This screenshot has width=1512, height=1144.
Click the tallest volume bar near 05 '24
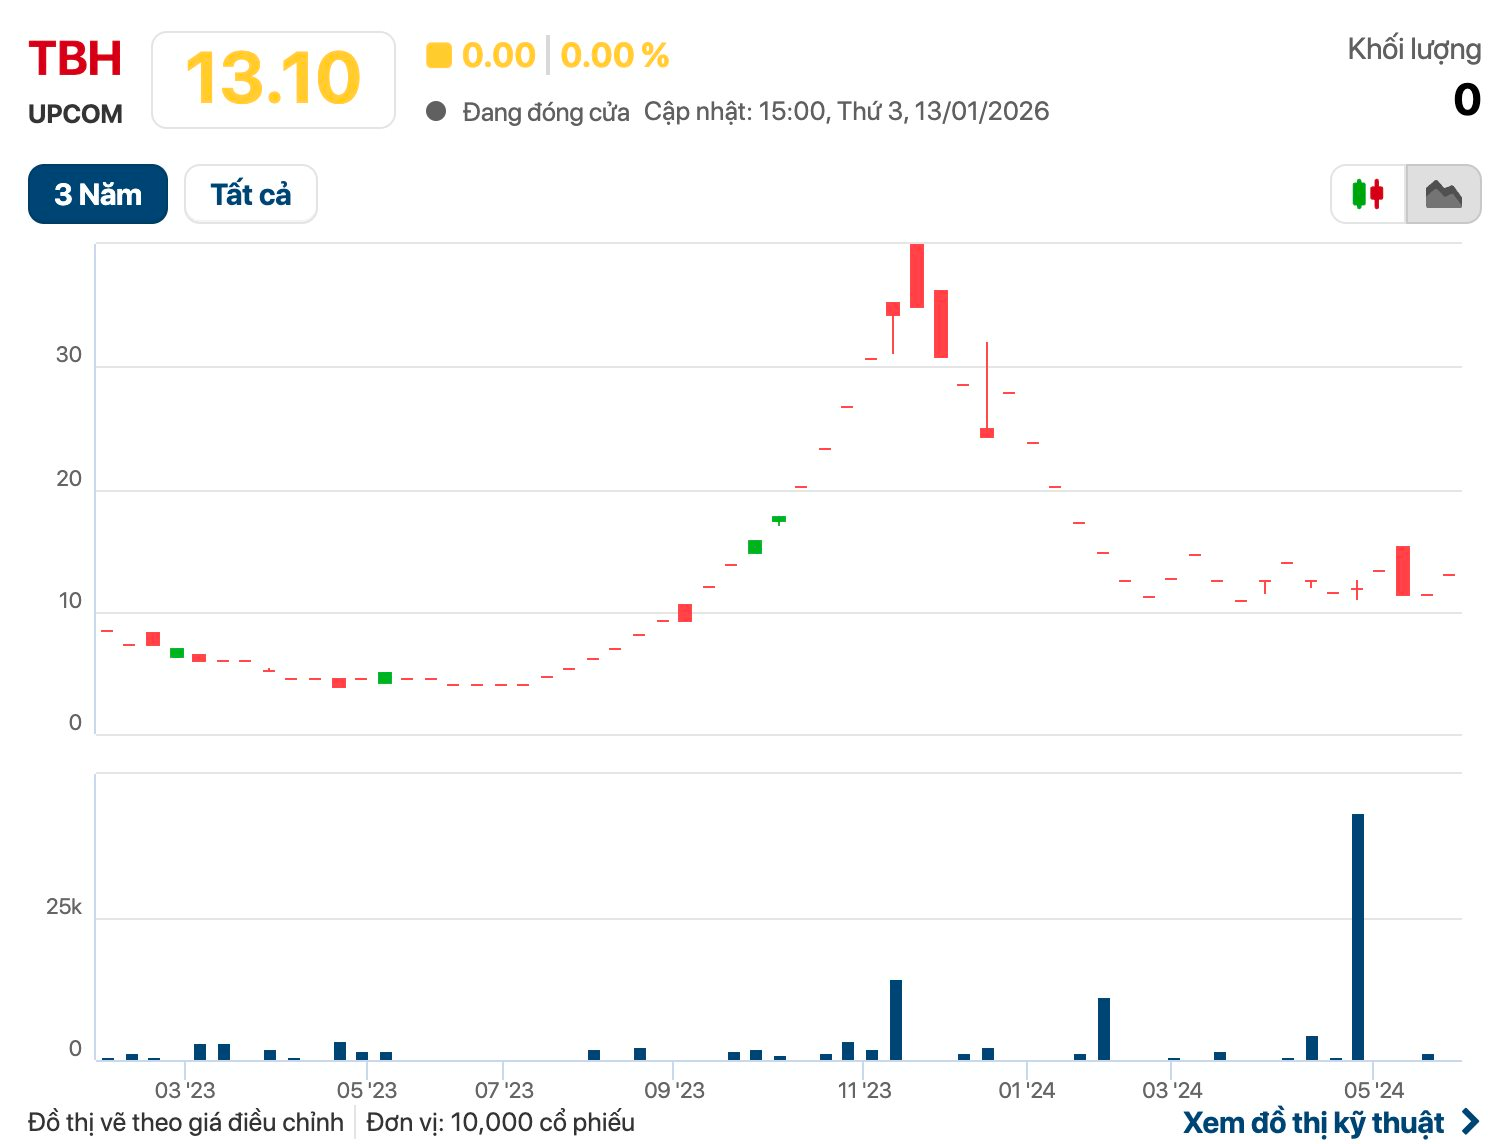(1357, 935)
